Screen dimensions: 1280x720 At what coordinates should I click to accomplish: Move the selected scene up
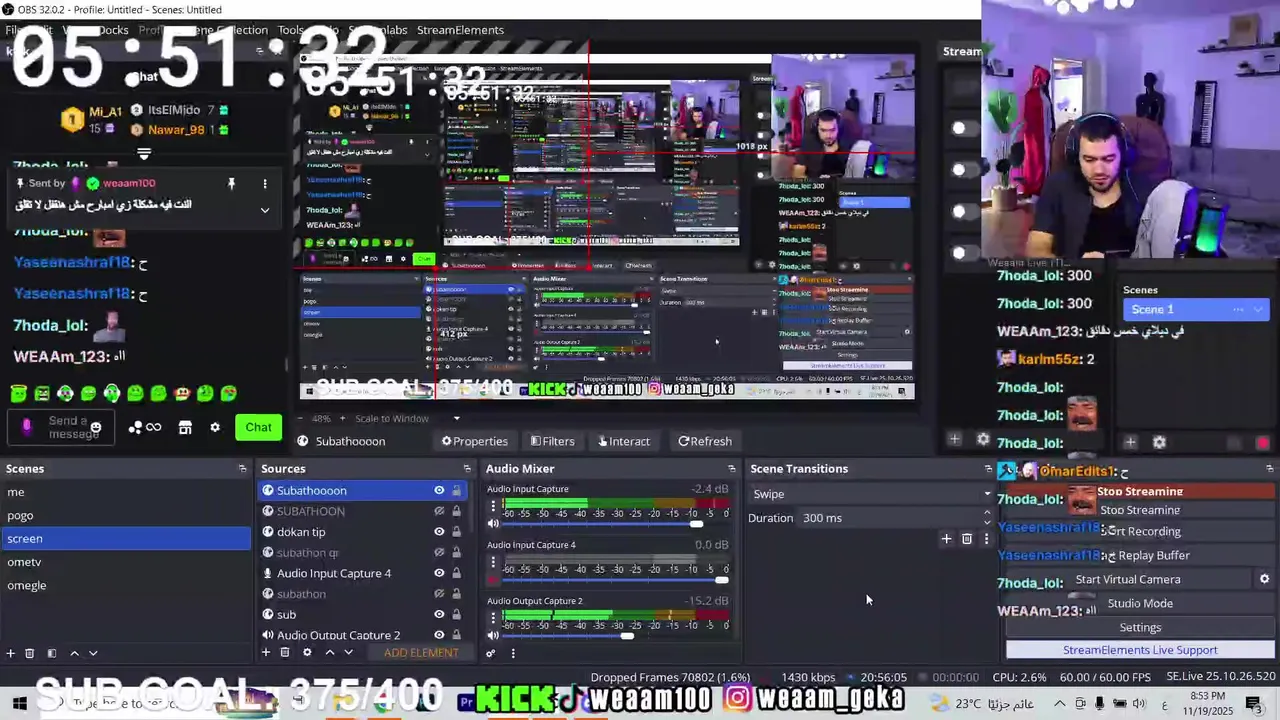[x=74, y=653]
